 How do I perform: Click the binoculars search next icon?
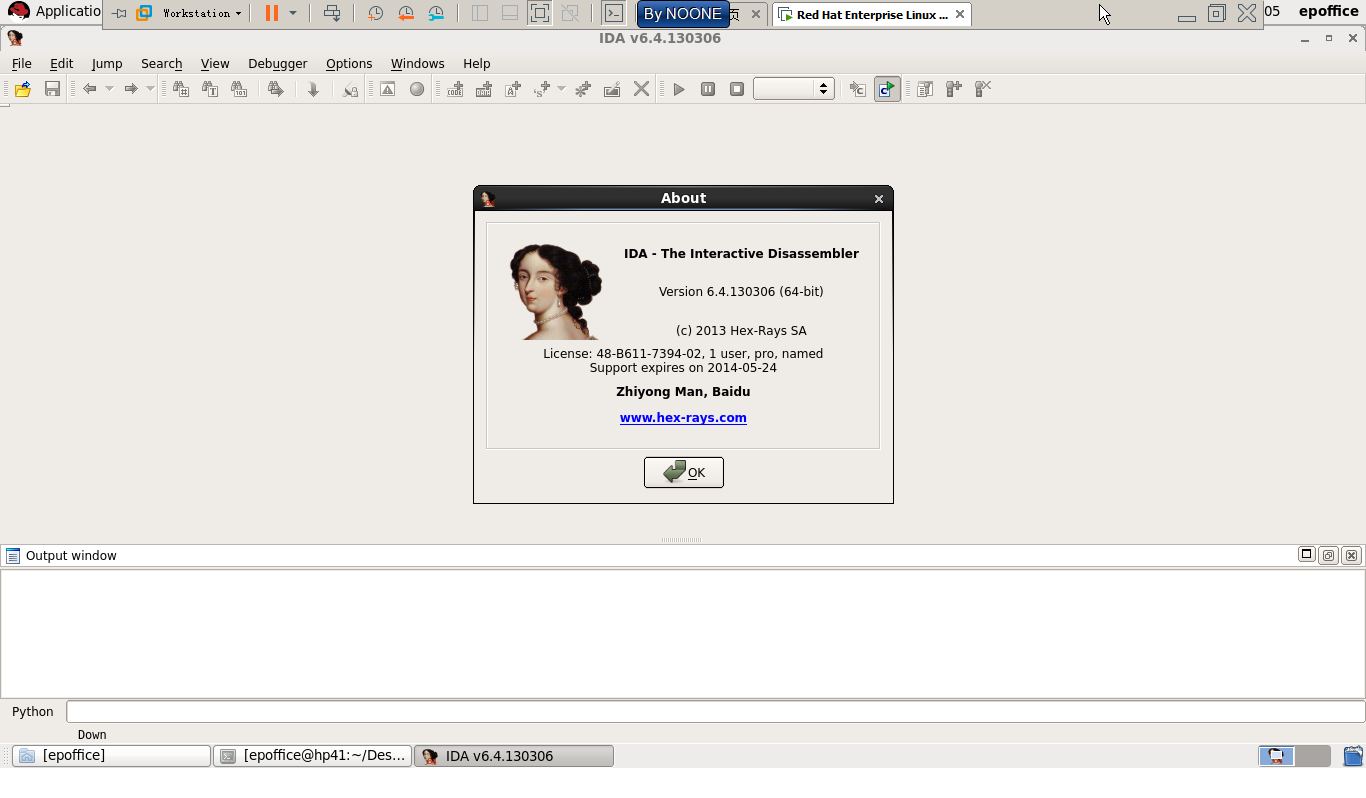tap(276, 89)
